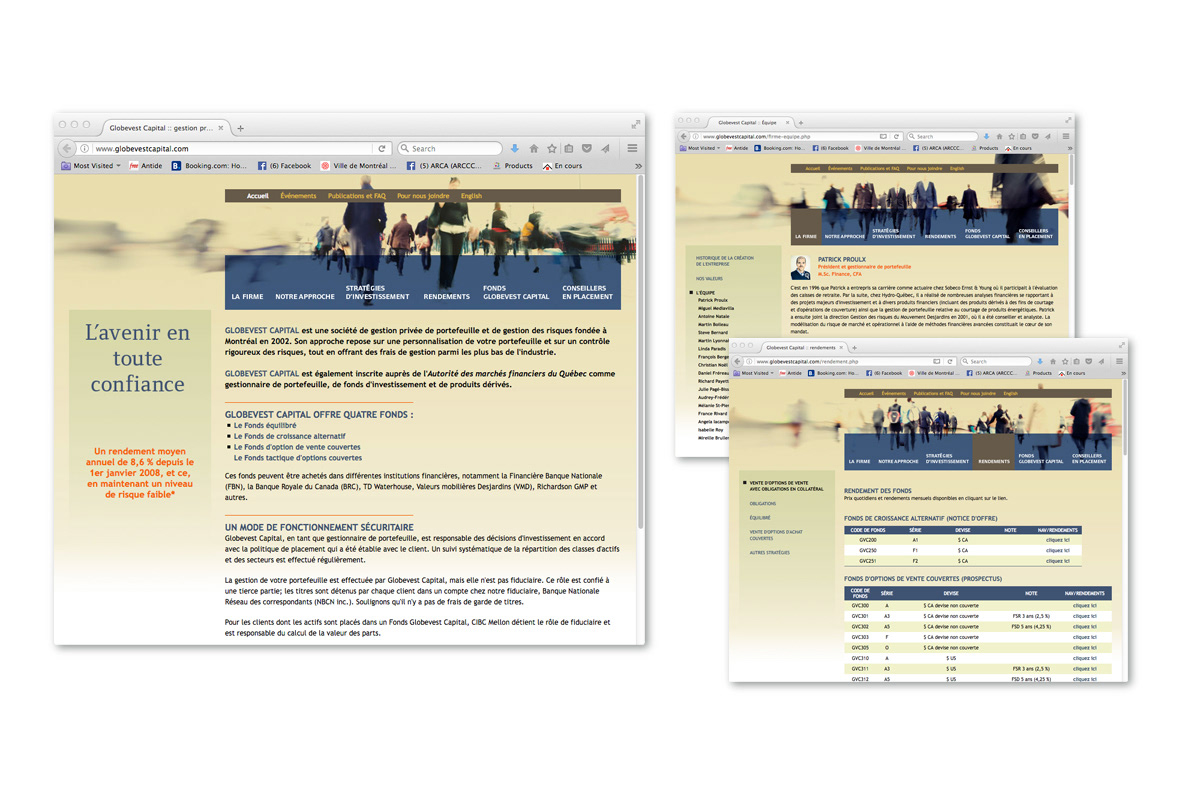Reload the page in the rendements window
This screenshot has width=1200, height=800.
coord(952,361)
